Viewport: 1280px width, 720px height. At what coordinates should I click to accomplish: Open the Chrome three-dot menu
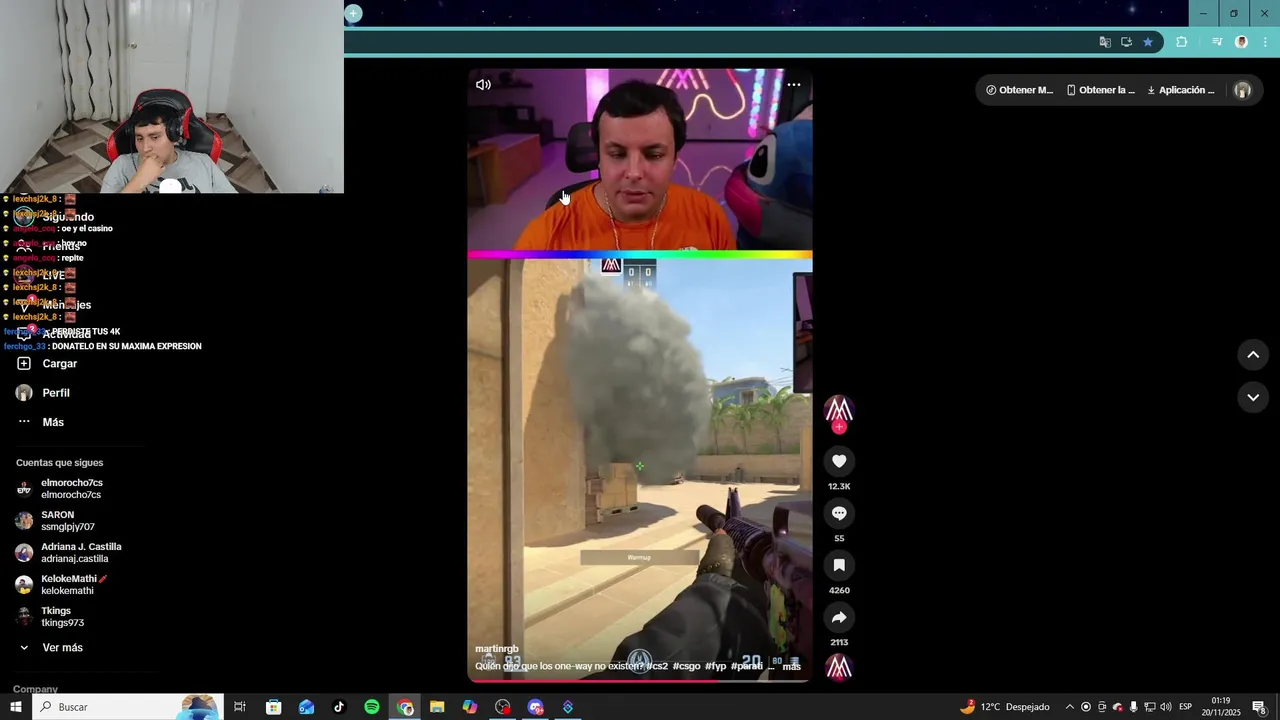click(1266, 42)
